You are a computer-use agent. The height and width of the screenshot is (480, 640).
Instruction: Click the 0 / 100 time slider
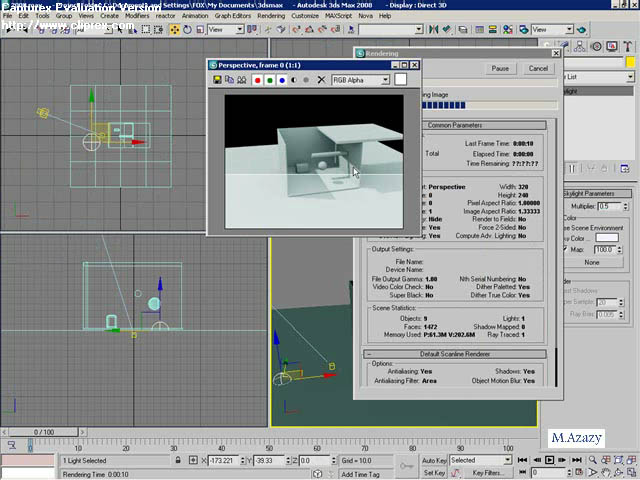[43, 432]
